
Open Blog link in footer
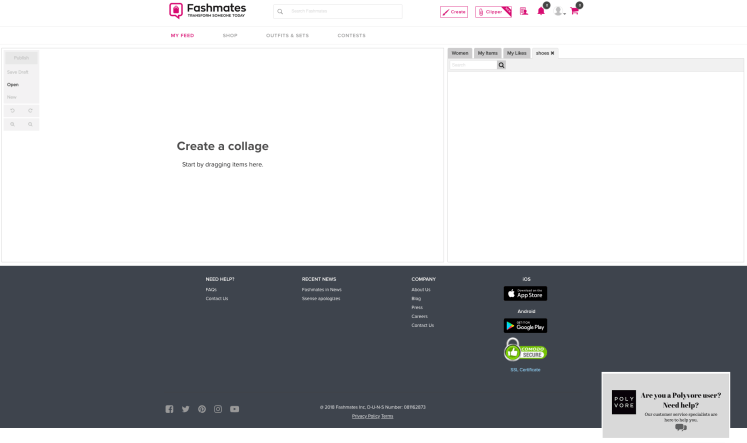[416, 299]
